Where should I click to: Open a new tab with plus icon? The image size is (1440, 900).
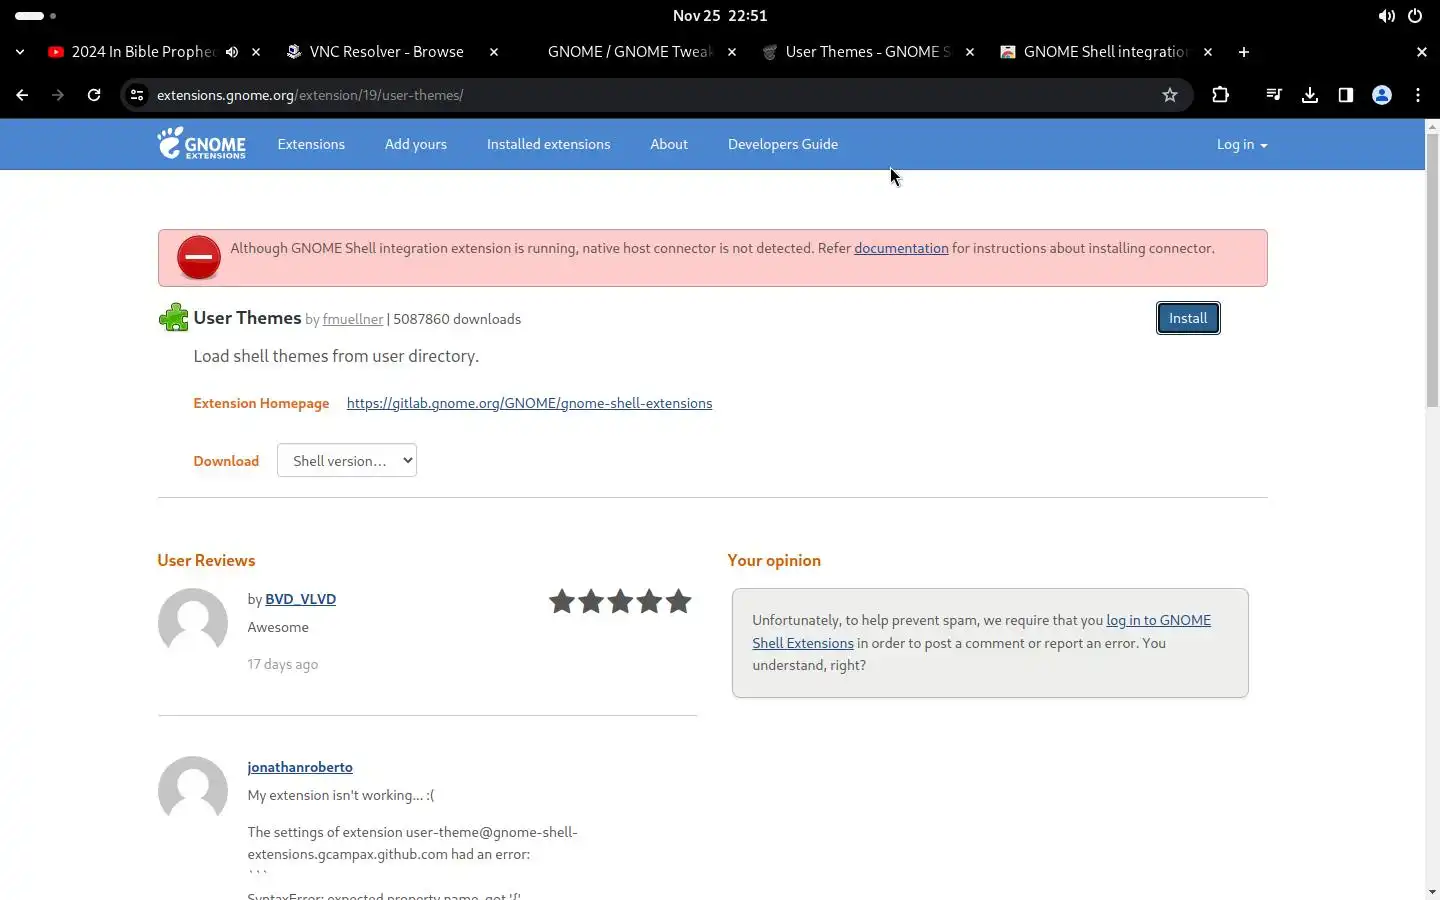click(x=1244, y=52)
